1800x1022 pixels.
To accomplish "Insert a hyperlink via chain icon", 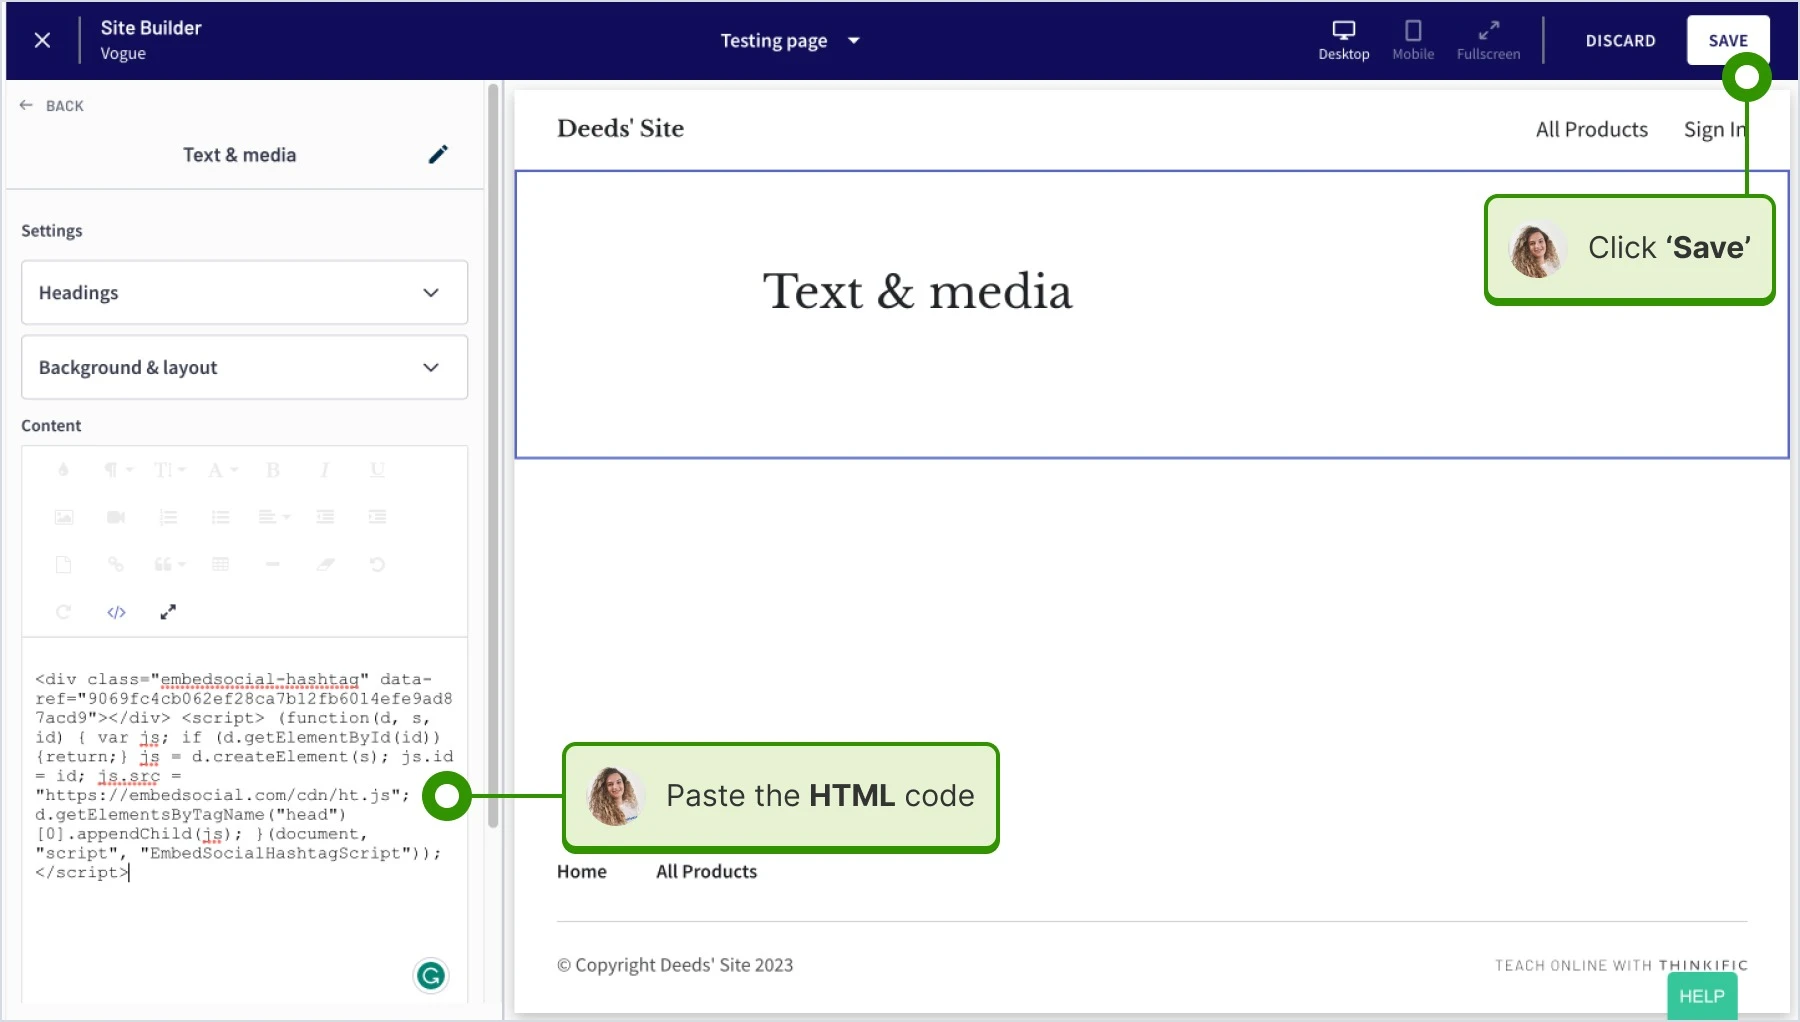I will pos(116,565).
